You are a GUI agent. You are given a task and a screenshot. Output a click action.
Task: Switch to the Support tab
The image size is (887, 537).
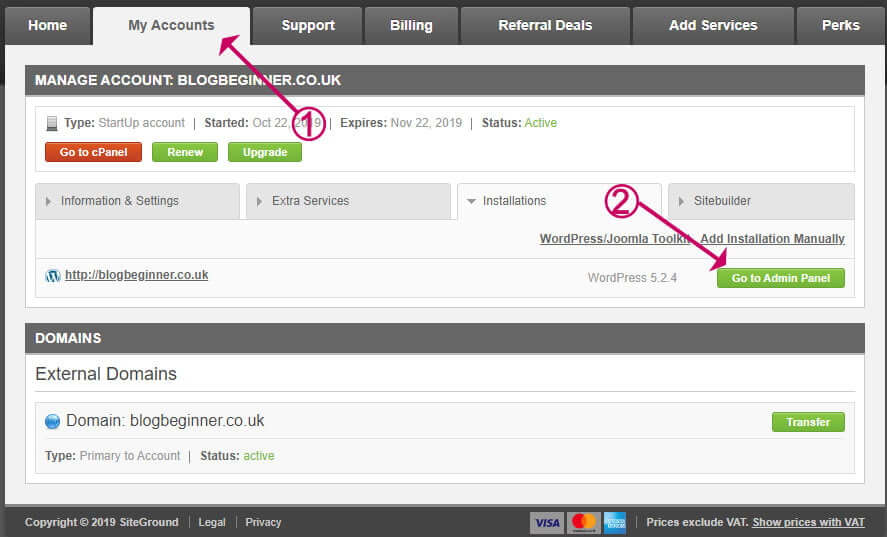pos(308,25)
